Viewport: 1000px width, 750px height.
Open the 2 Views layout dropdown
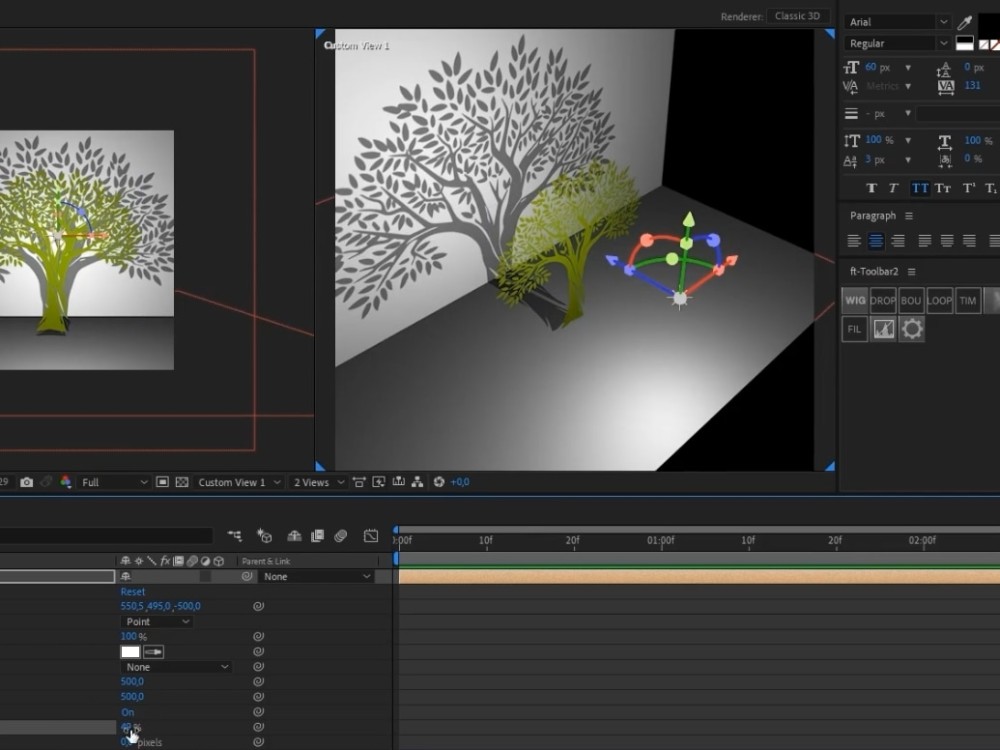318,482
